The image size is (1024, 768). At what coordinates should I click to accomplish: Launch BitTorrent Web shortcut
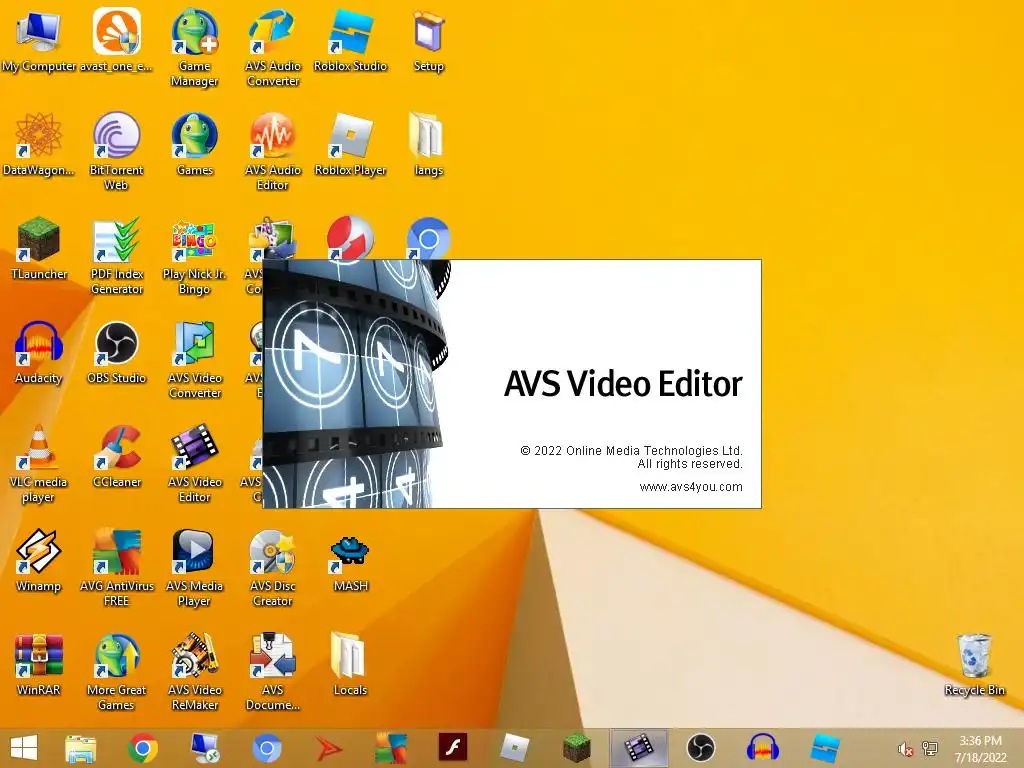[x=116, y=152]
